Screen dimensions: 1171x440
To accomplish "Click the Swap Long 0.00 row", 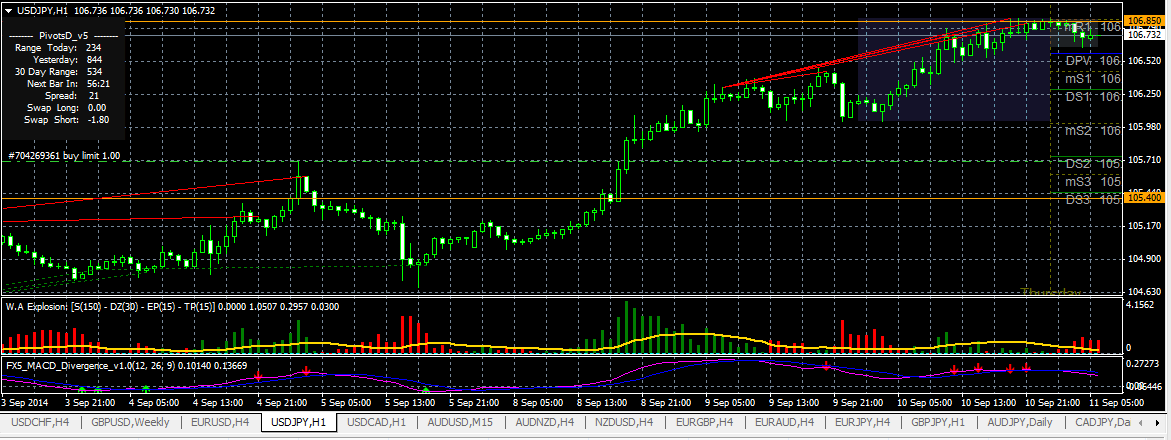I will coord(64,108).
